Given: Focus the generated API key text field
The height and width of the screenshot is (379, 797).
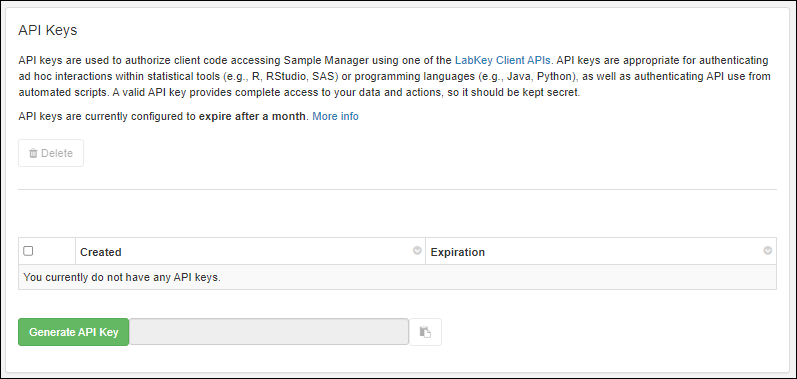Looking at the screenshot, I should point(269,332).
